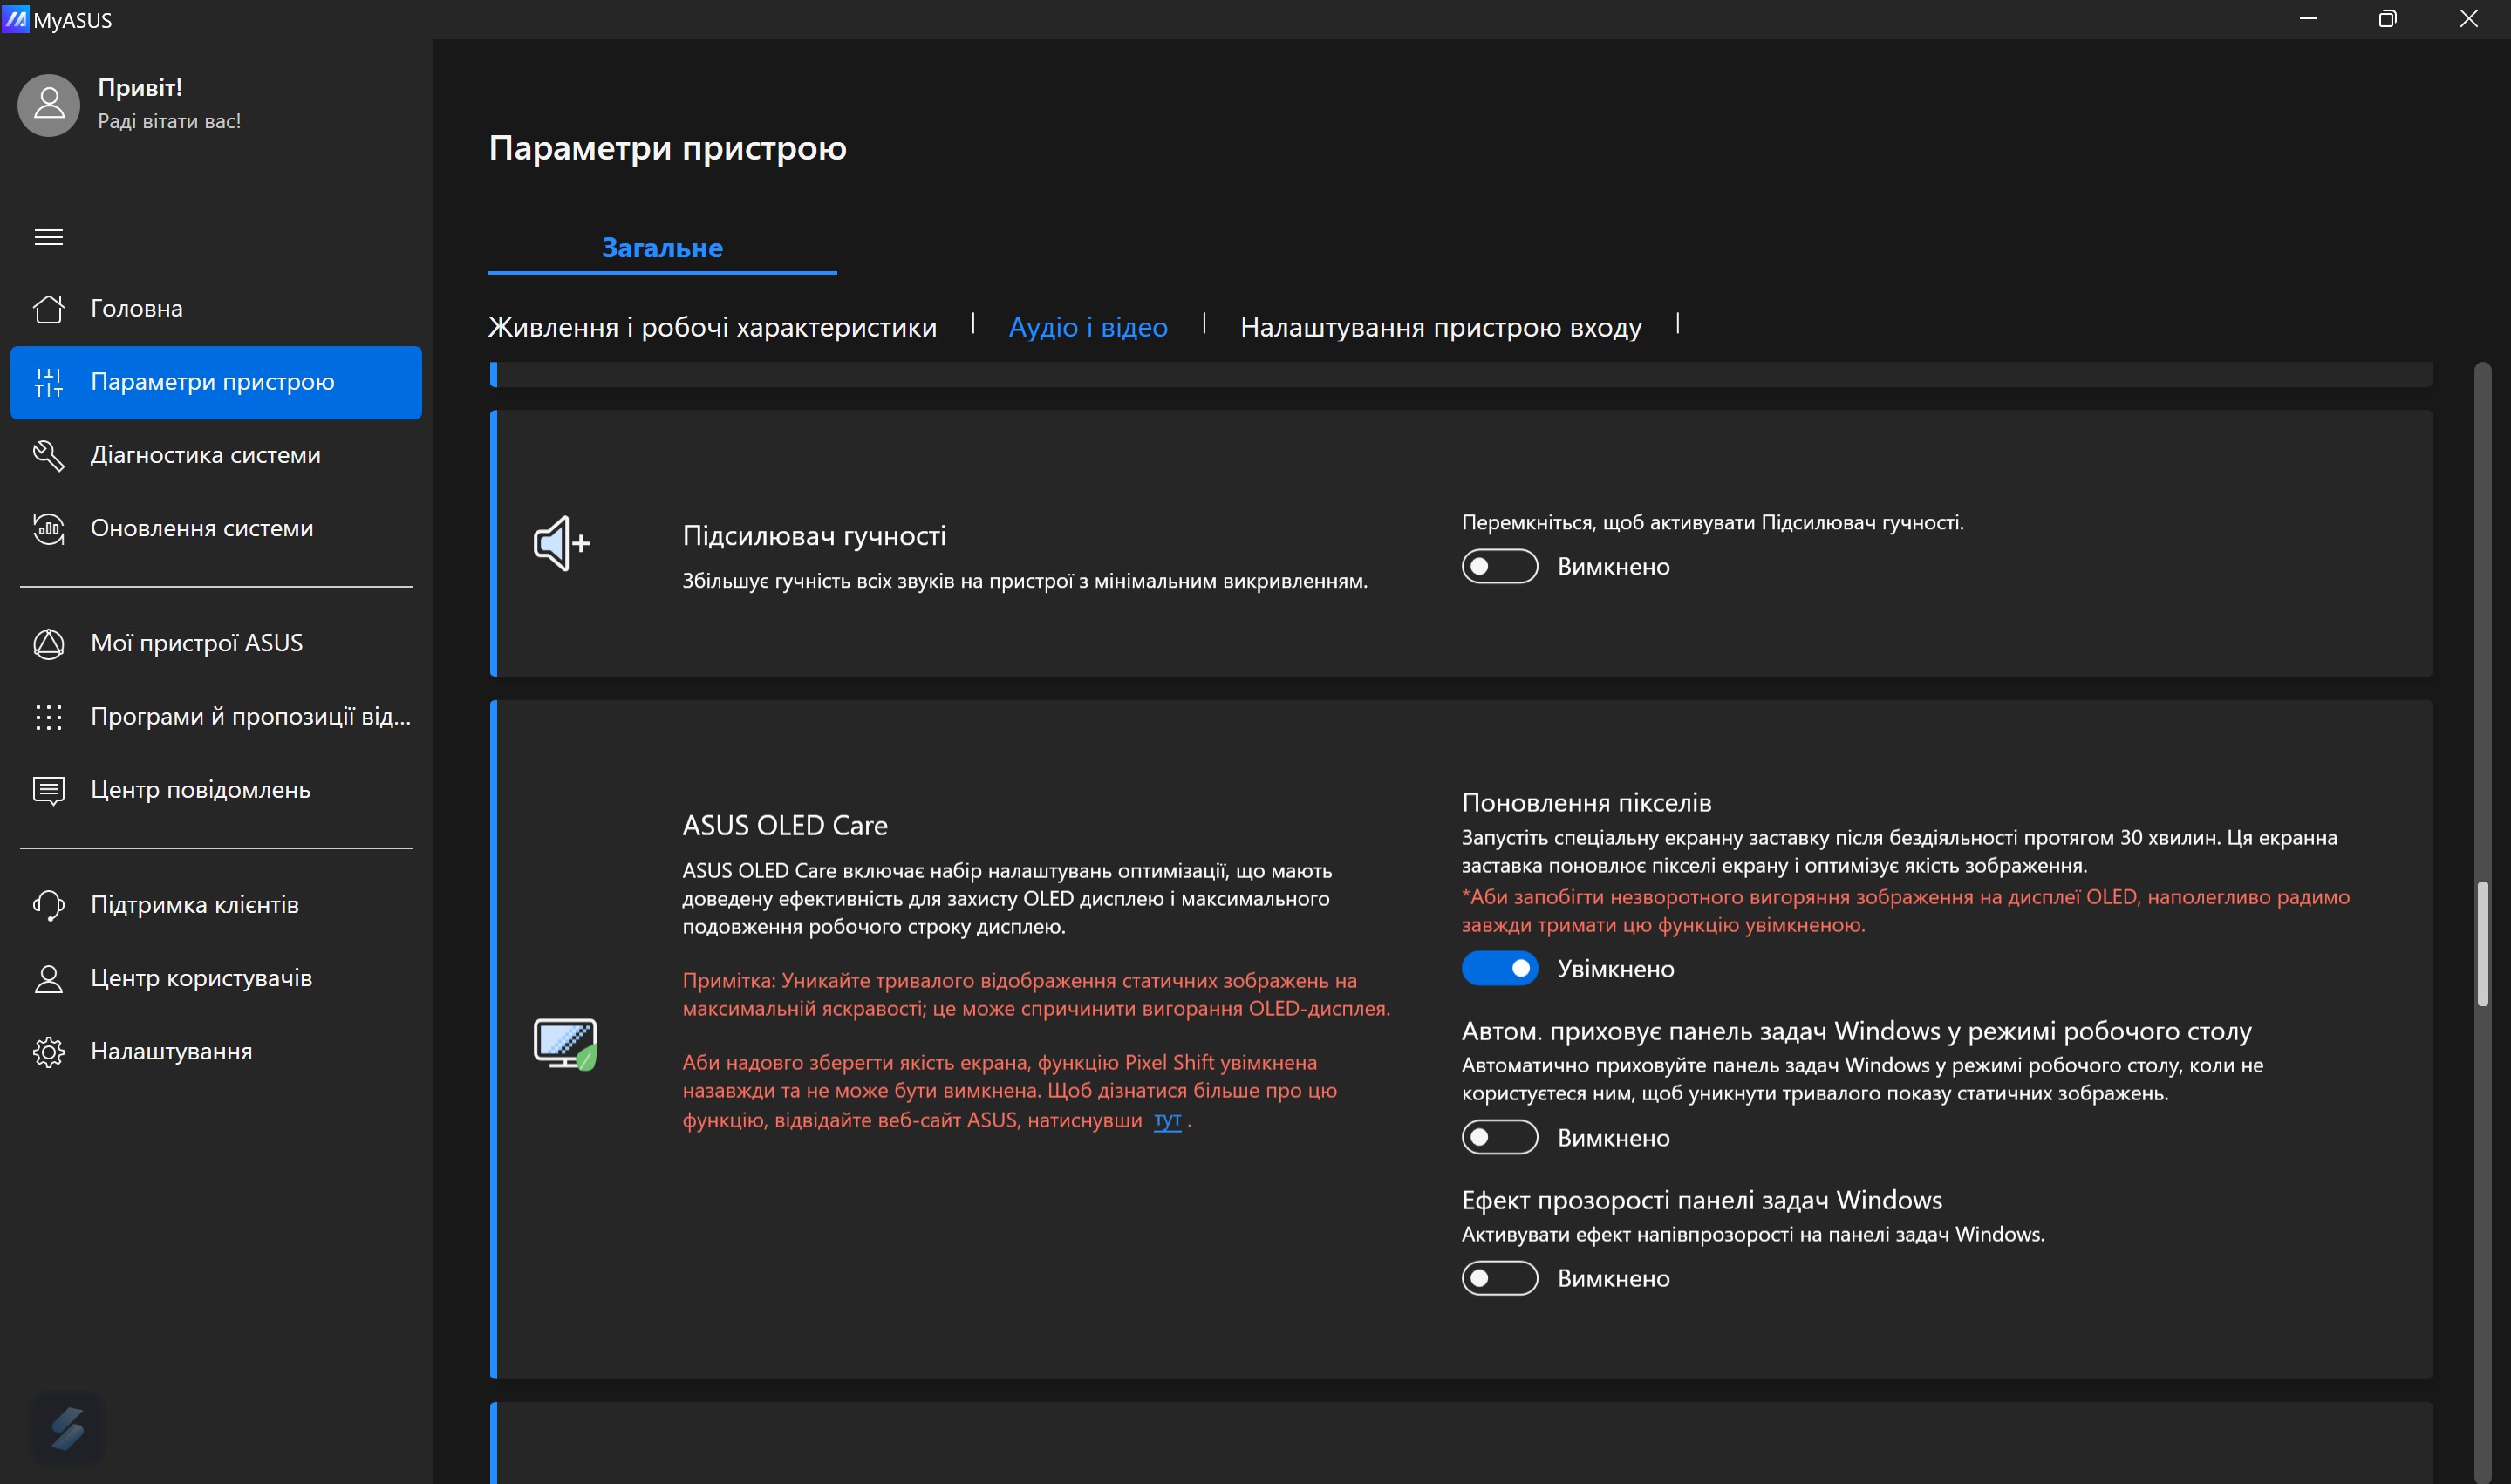Open Налаштування gear icon
The image size is (2511, 1484).
pyautogui.click(x=48, y=1052)
